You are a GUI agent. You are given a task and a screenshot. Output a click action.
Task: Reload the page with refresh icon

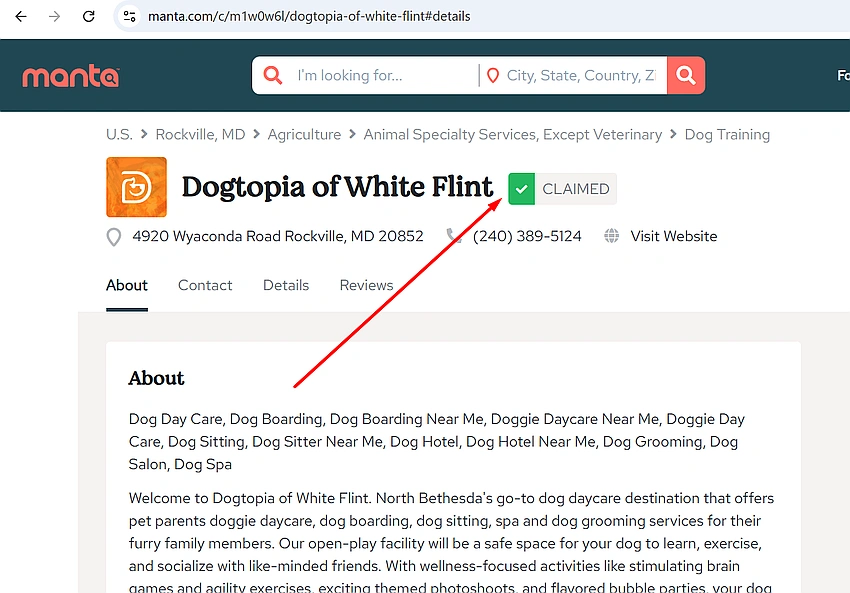coord(88,16)
